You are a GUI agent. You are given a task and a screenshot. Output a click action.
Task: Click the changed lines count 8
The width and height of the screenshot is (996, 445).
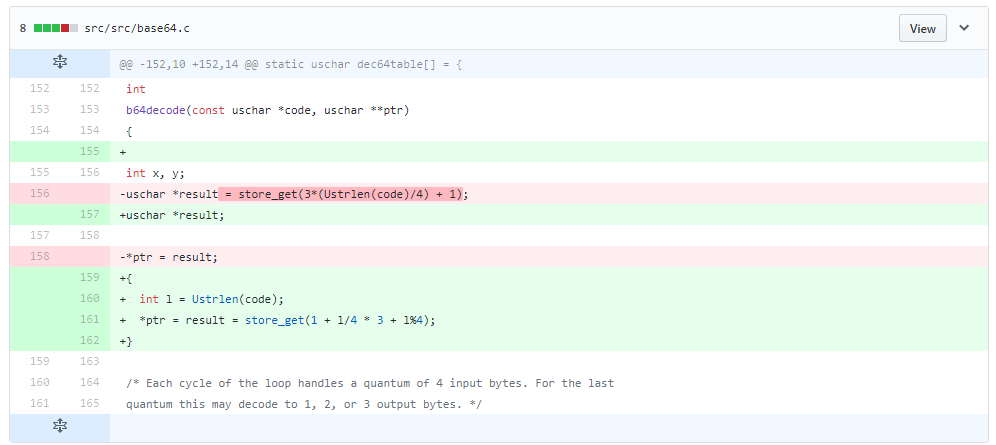(x=23, y=28)
